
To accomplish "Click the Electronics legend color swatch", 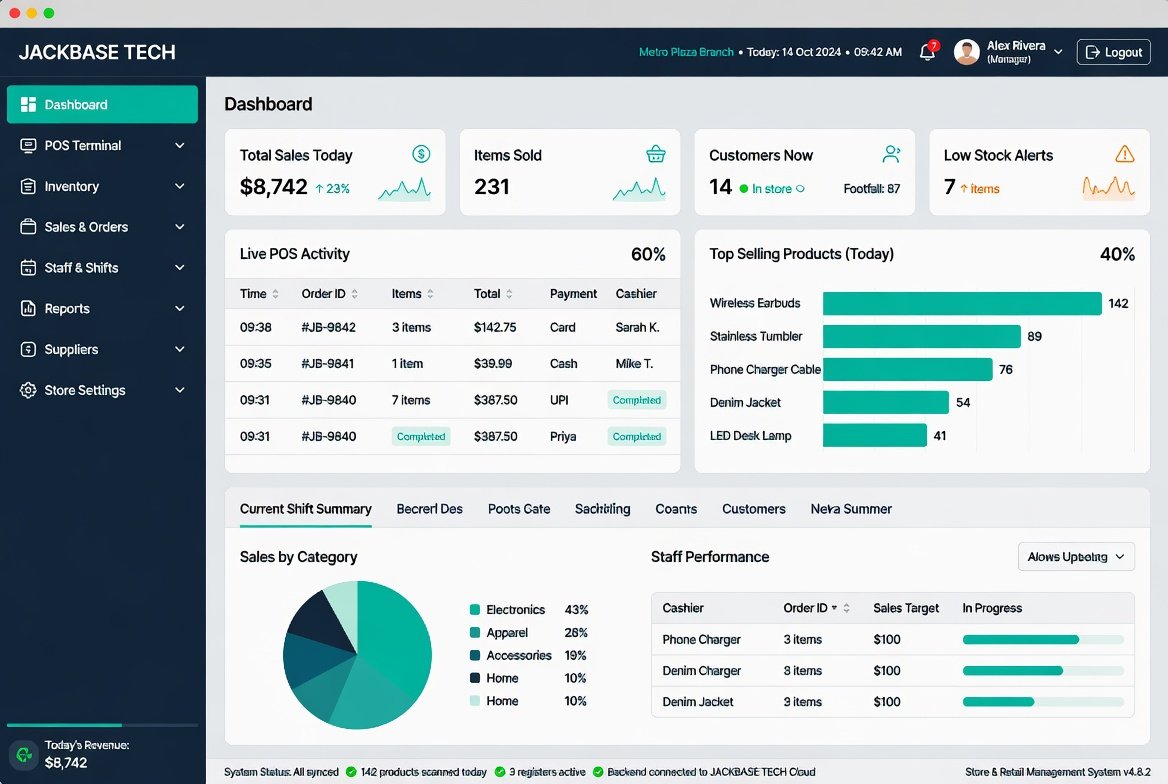I will pyautogui.click(x=474, y=610).
